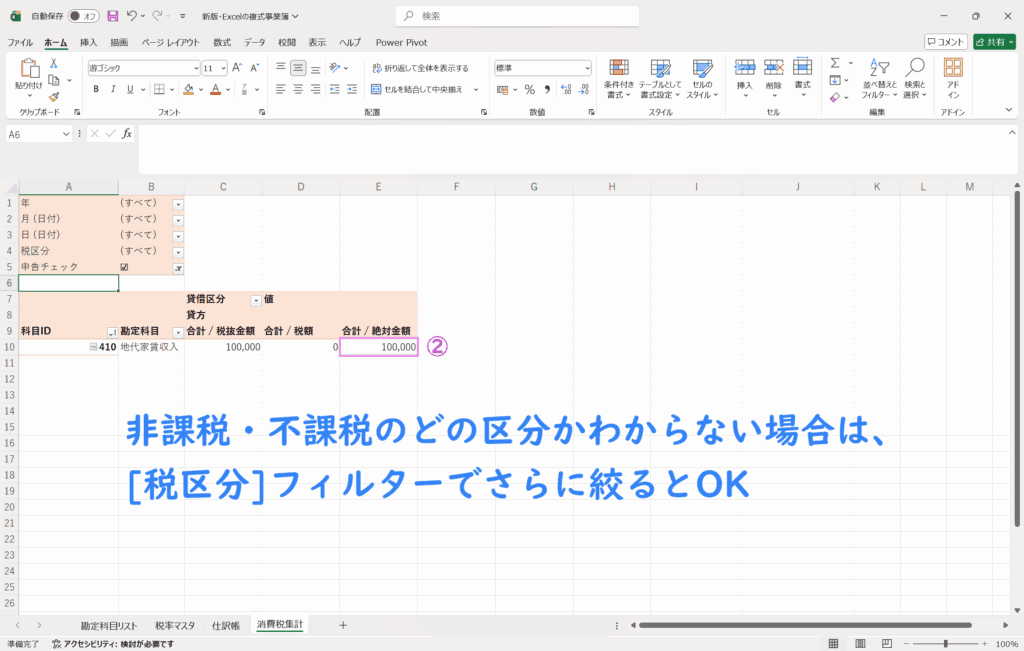Viewport: 1024px width, 651px height.
Task: Click the 共有 share button
Action: (993, 42)
